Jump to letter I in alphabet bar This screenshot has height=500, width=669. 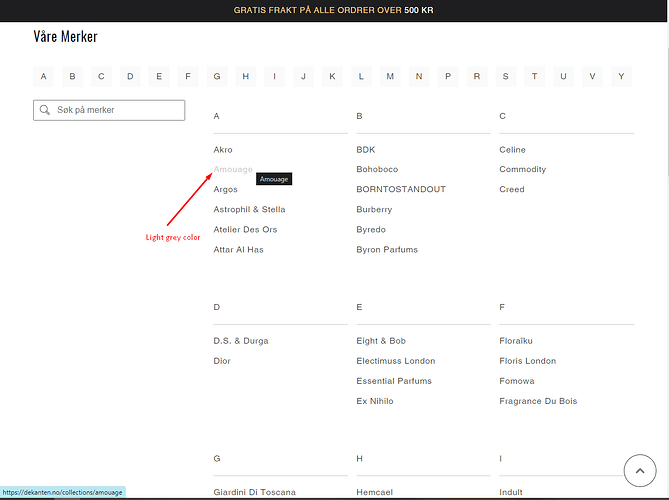click(274, 76)
